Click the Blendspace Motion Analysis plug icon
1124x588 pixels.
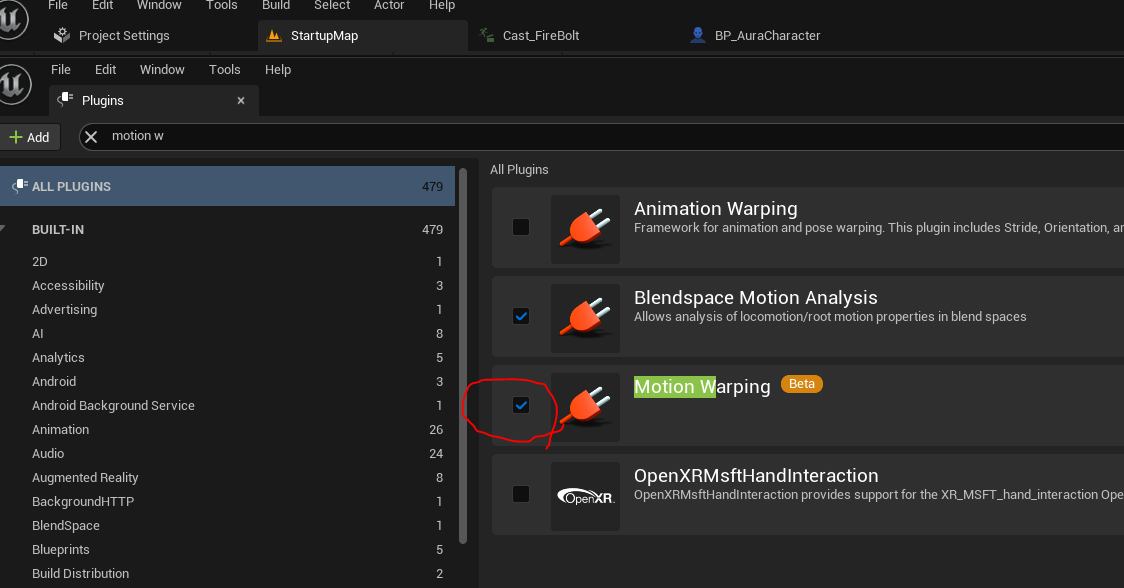click(x=585, y=318)
